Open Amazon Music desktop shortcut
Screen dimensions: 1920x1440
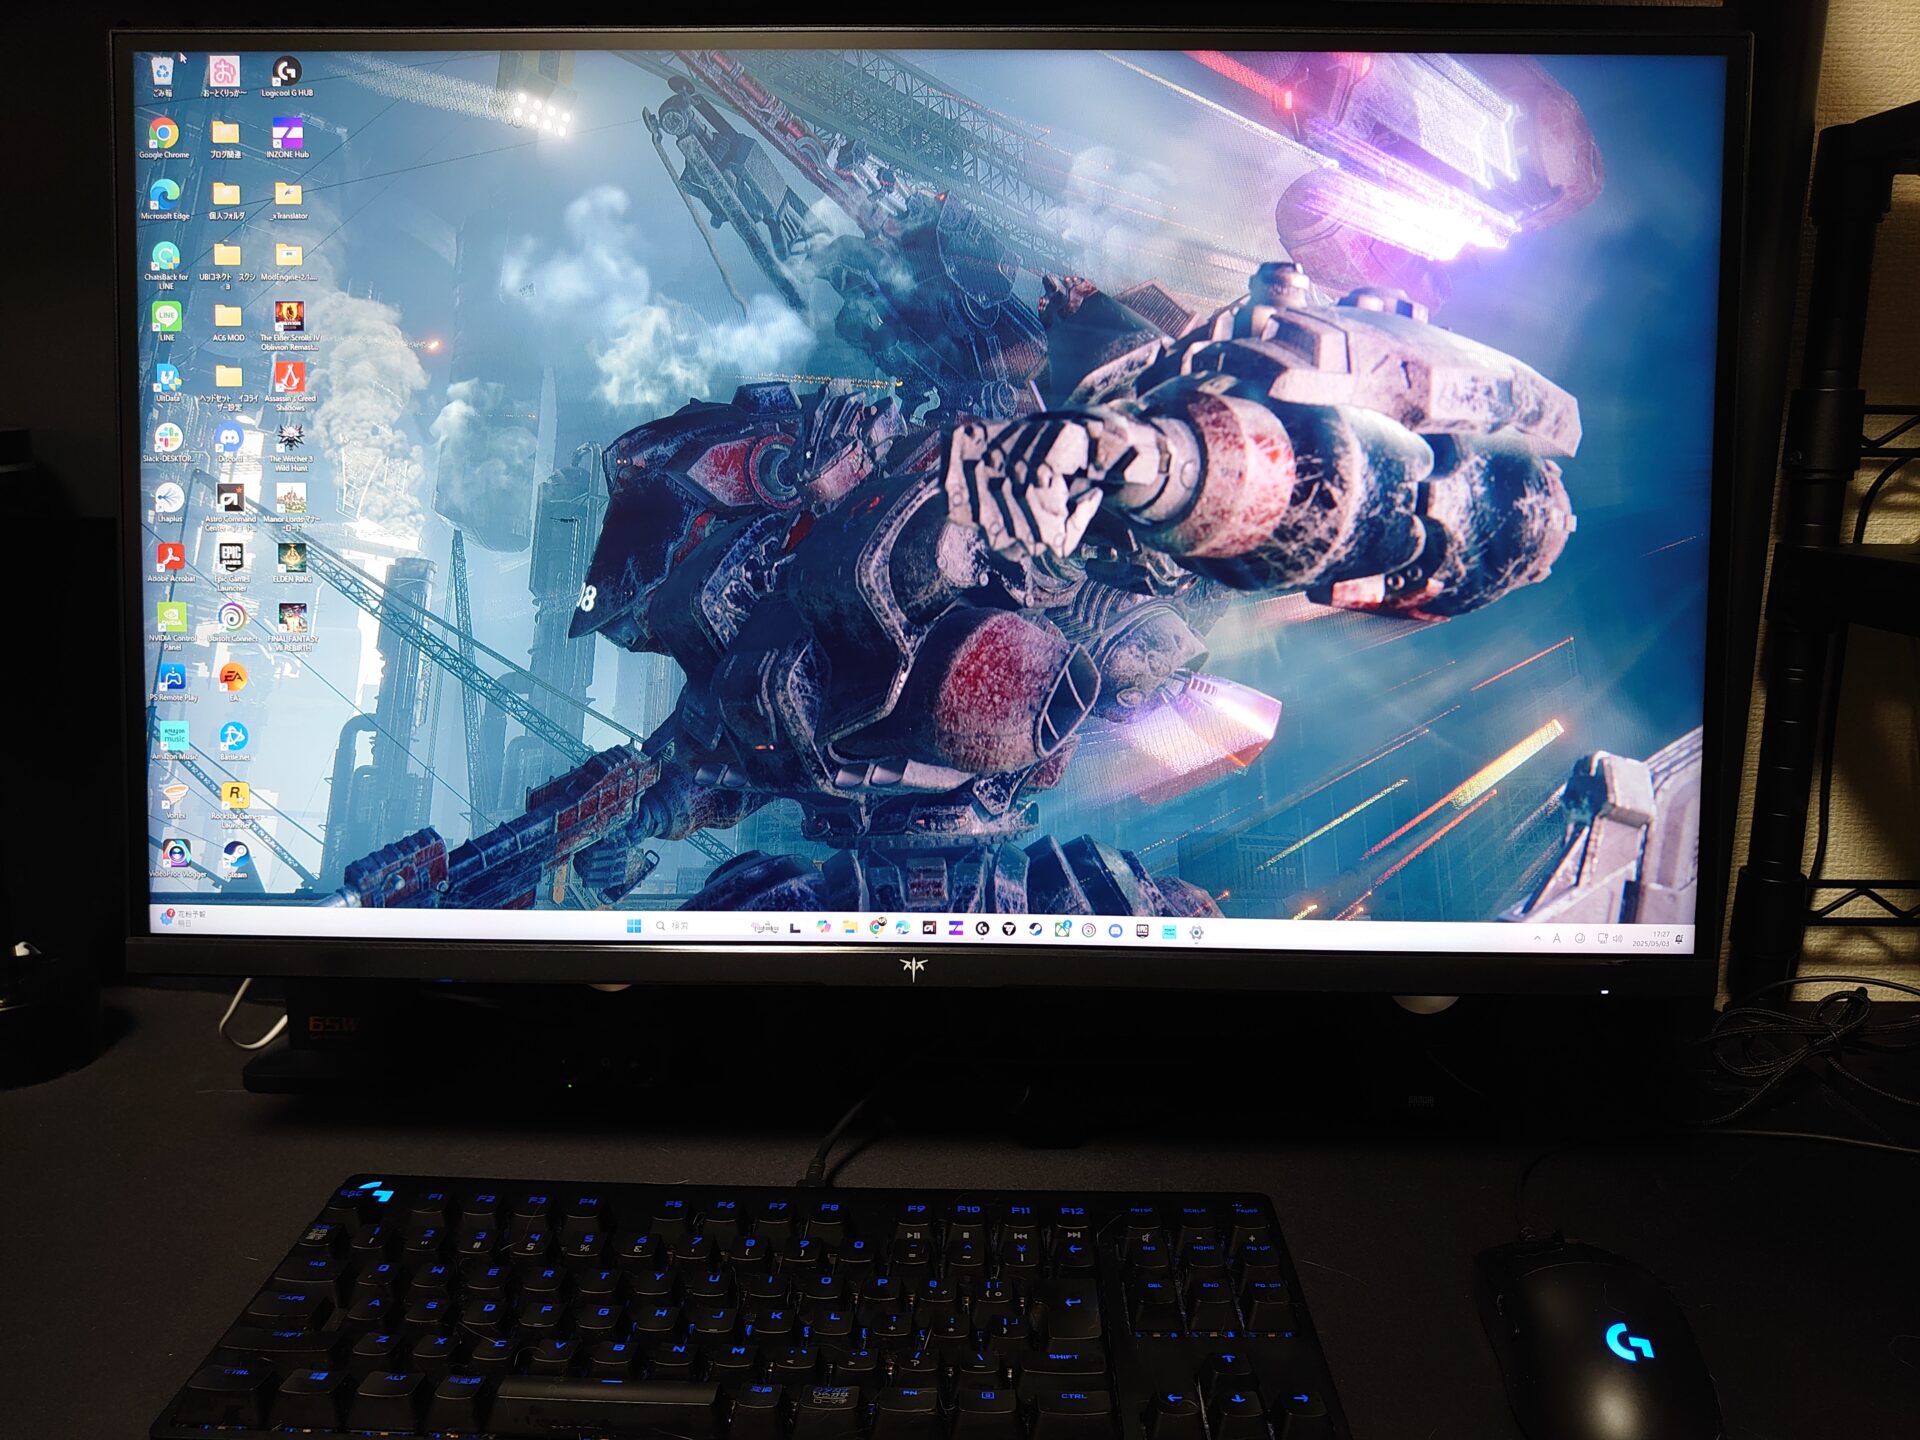[x=173, y=741]
